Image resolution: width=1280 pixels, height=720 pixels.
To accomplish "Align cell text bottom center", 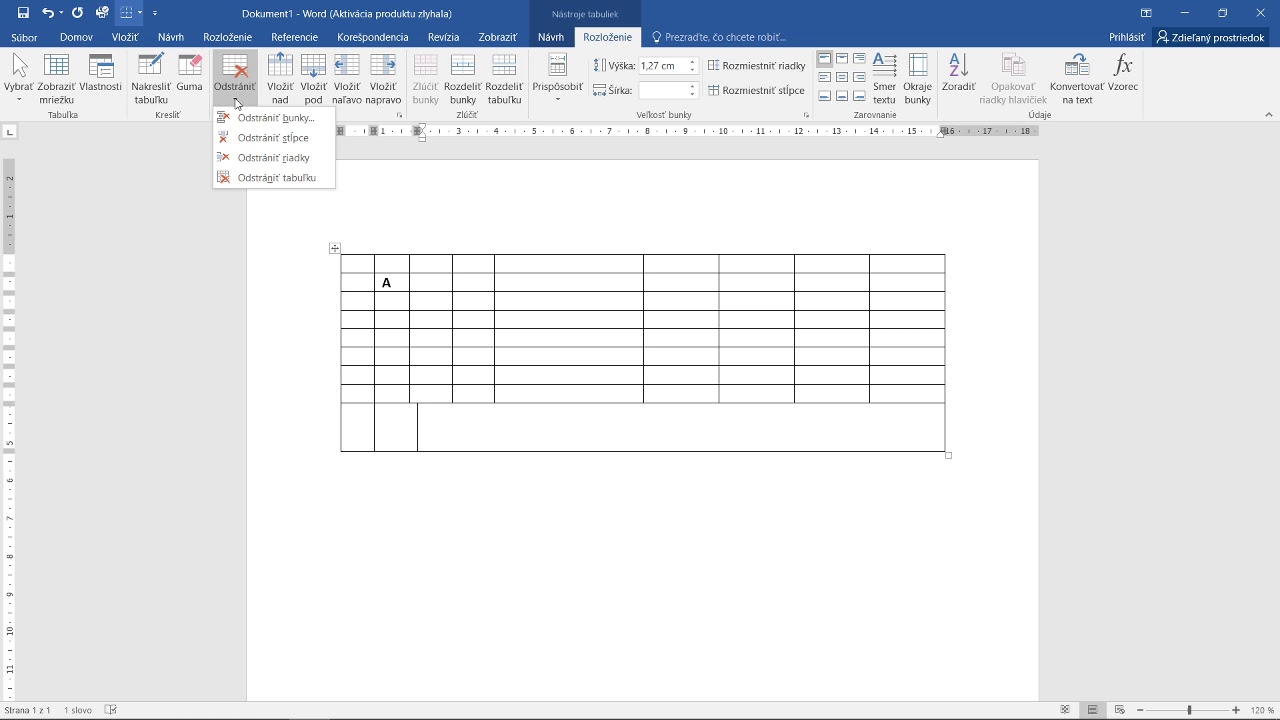I will point(842,96).
